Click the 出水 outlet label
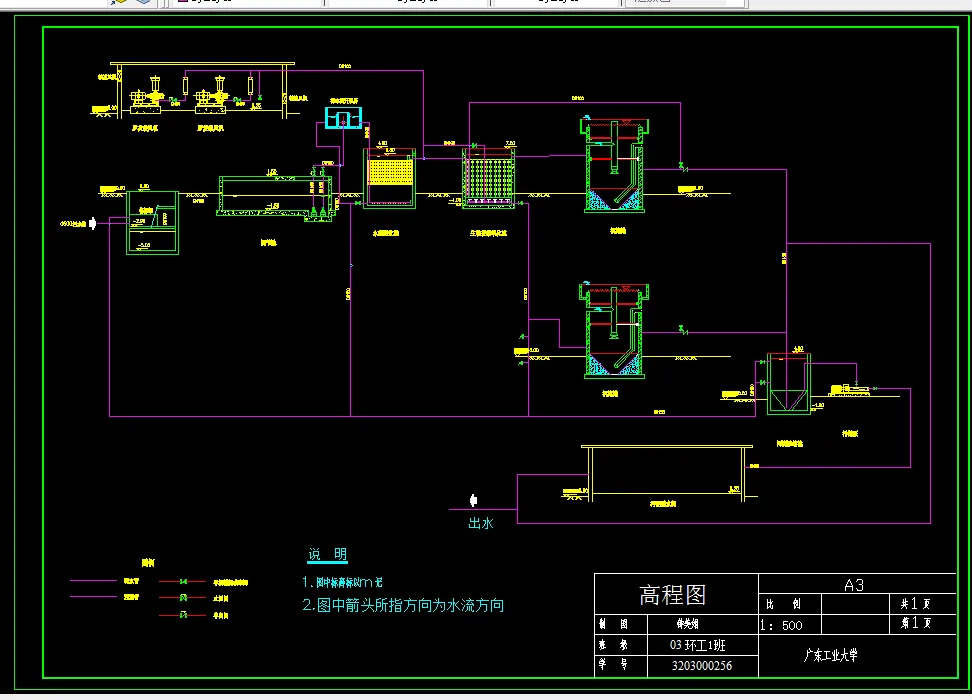The height and width of the screenshot is (700, 972). [x=481, y=523]
